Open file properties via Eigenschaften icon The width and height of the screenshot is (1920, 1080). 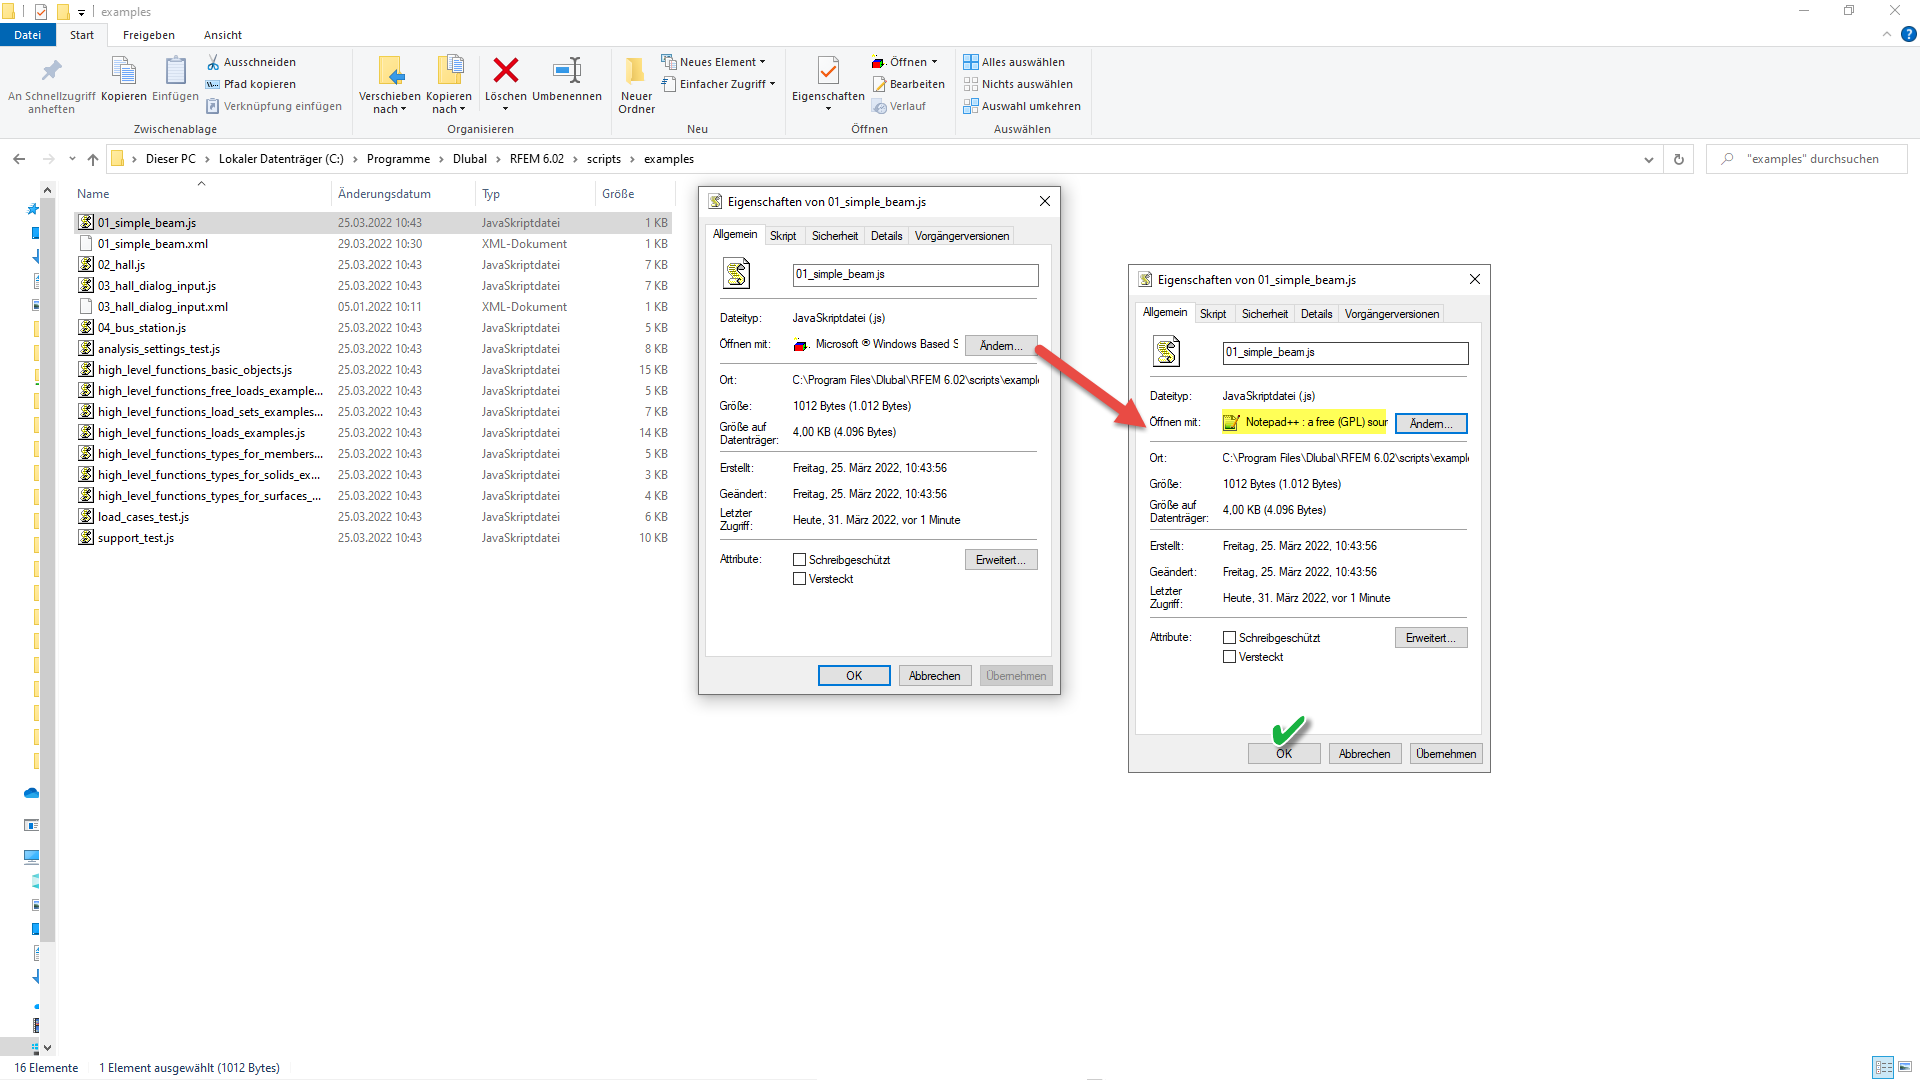(827, 80)
